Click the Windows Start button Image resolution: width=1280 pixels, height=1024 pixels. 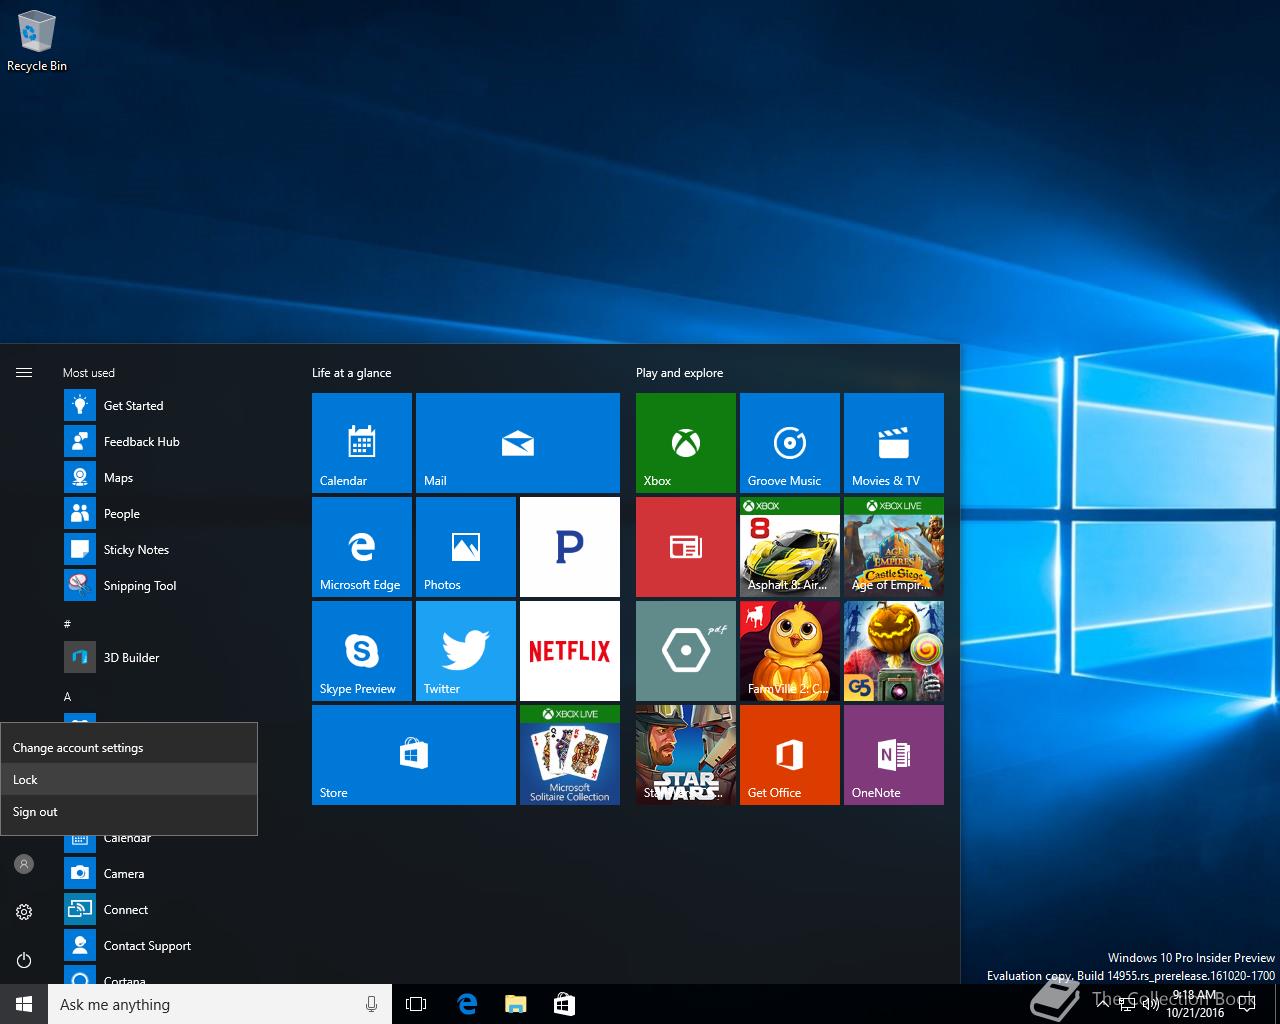click(24, 1004)
